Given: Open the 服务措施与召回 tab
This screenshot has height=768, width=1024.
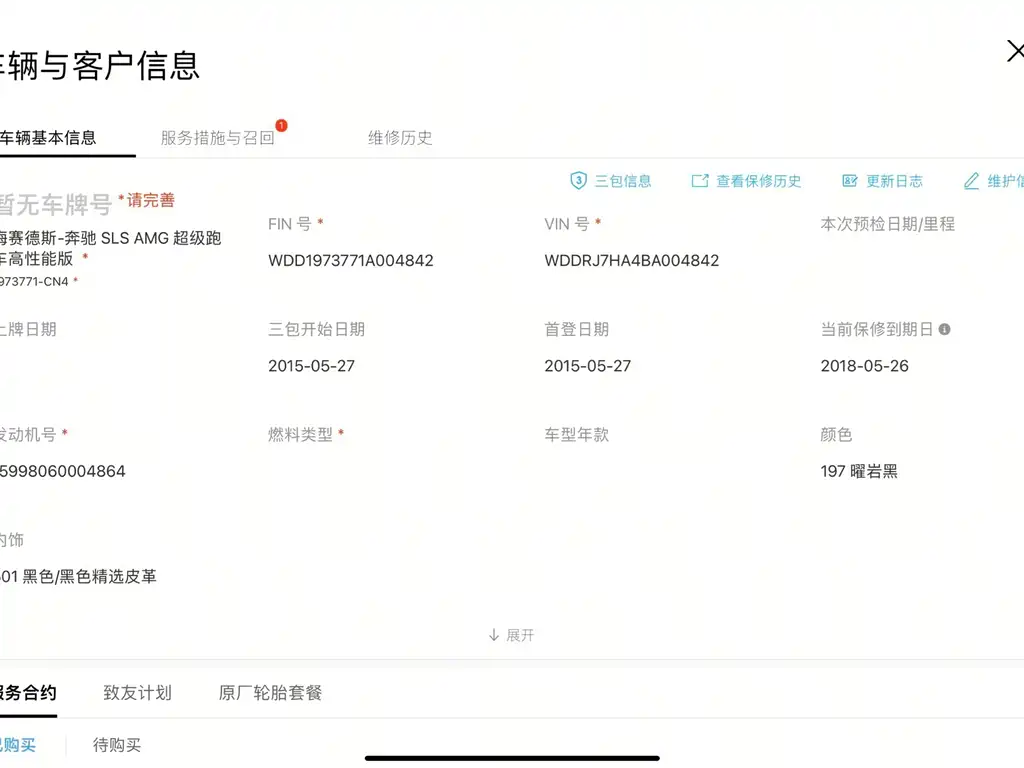Looking at the screenshot, I should click(x=217, y=138).
